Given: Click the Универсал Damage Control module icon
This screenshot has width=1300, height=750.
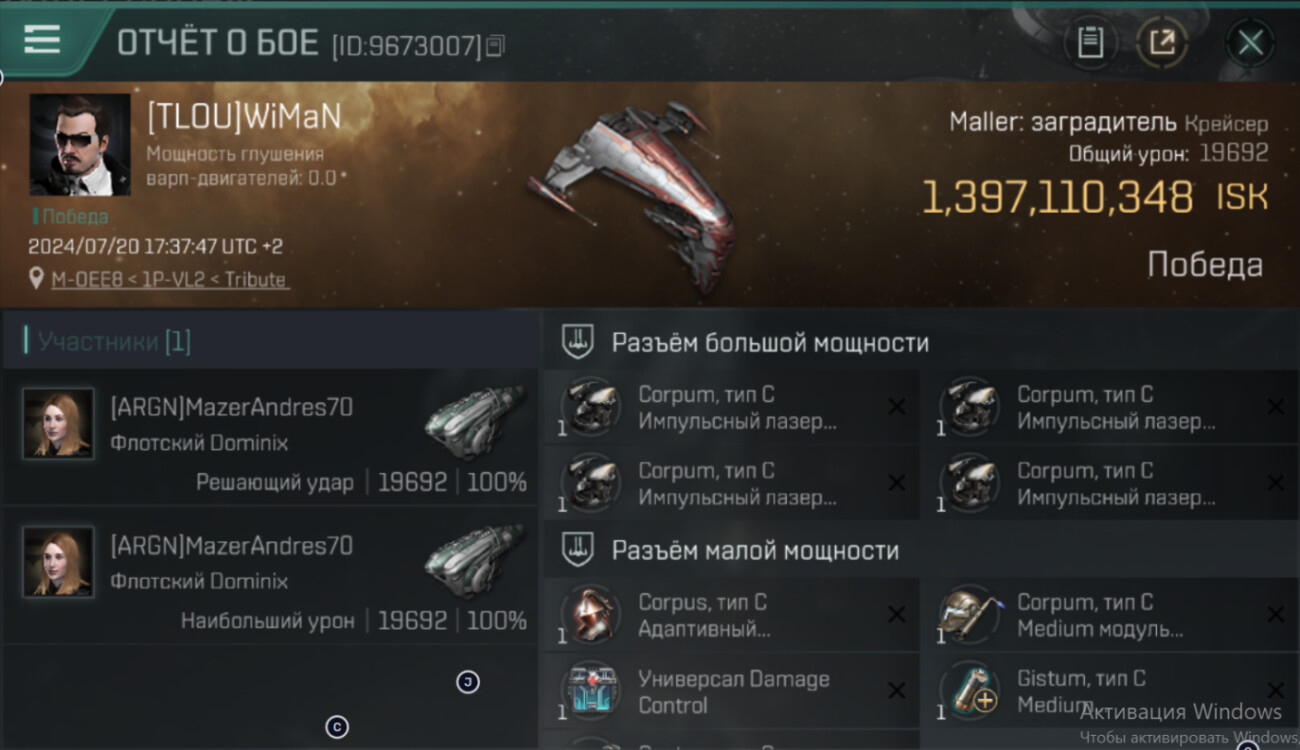Looking at the screenshot, I should (590, 692).
